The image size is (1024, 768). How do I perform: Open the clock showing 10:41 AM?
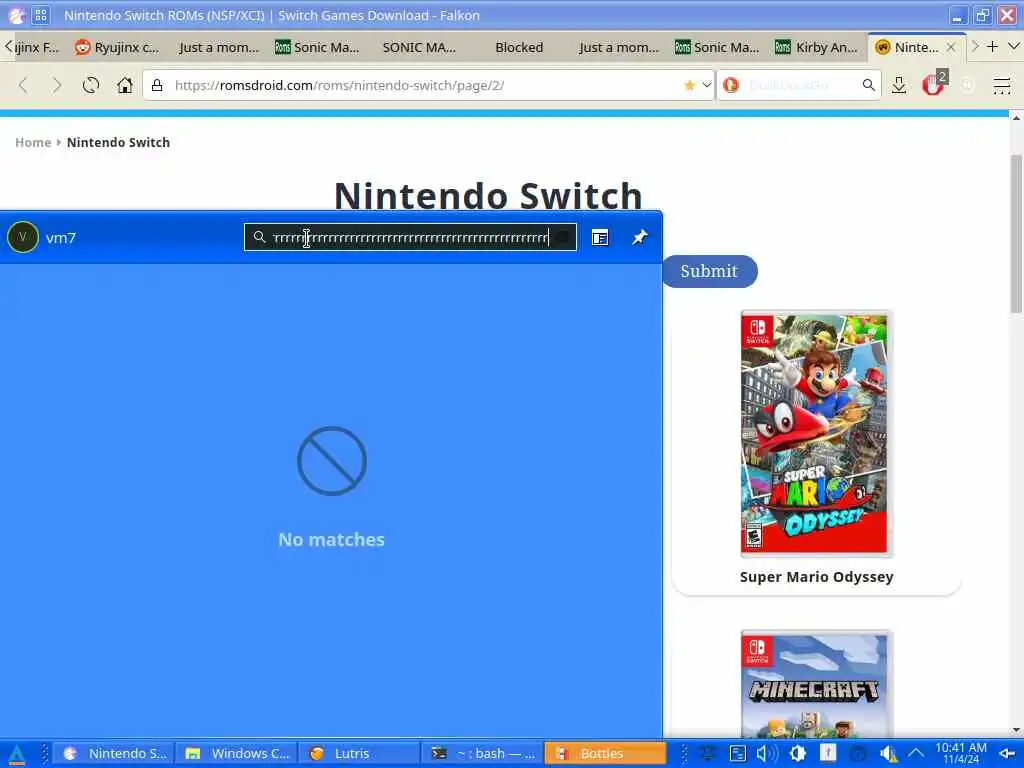961,753
